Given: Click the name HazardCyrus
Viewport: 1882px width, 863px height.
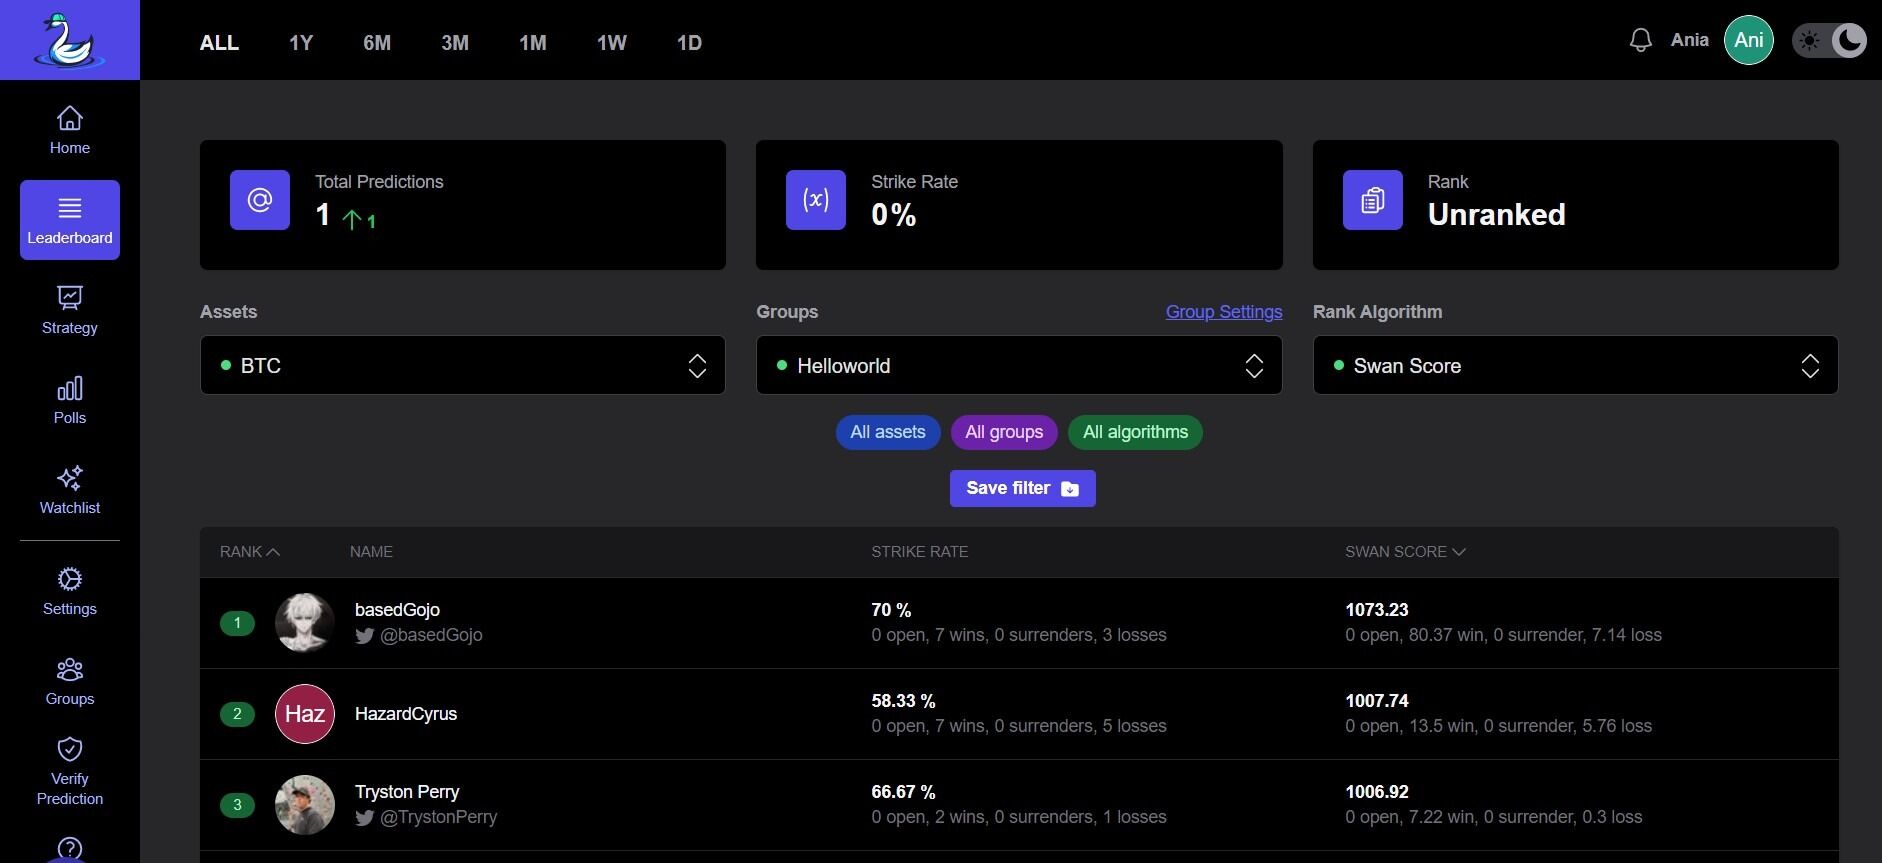Looking at the screenshot, I should [x=406, y=714].
